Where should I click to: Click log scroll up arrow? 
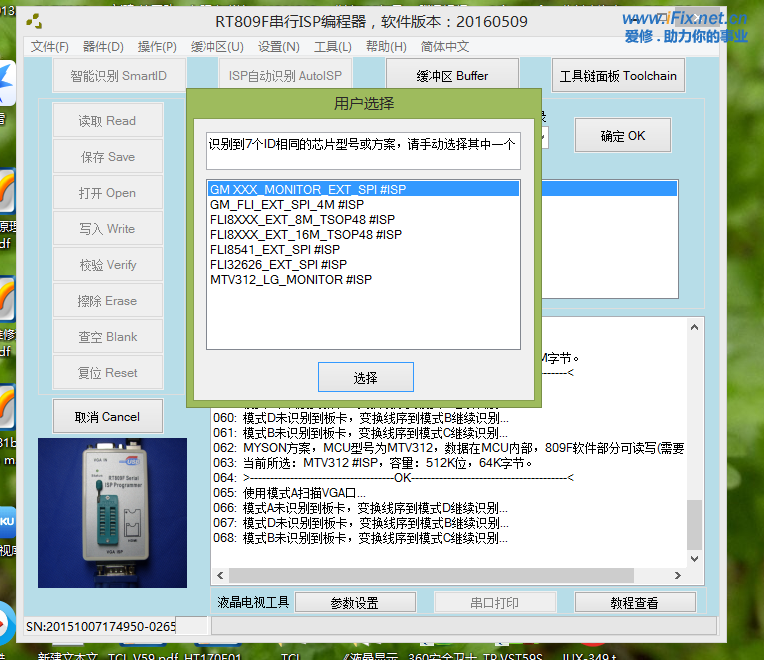coord(694,327)
